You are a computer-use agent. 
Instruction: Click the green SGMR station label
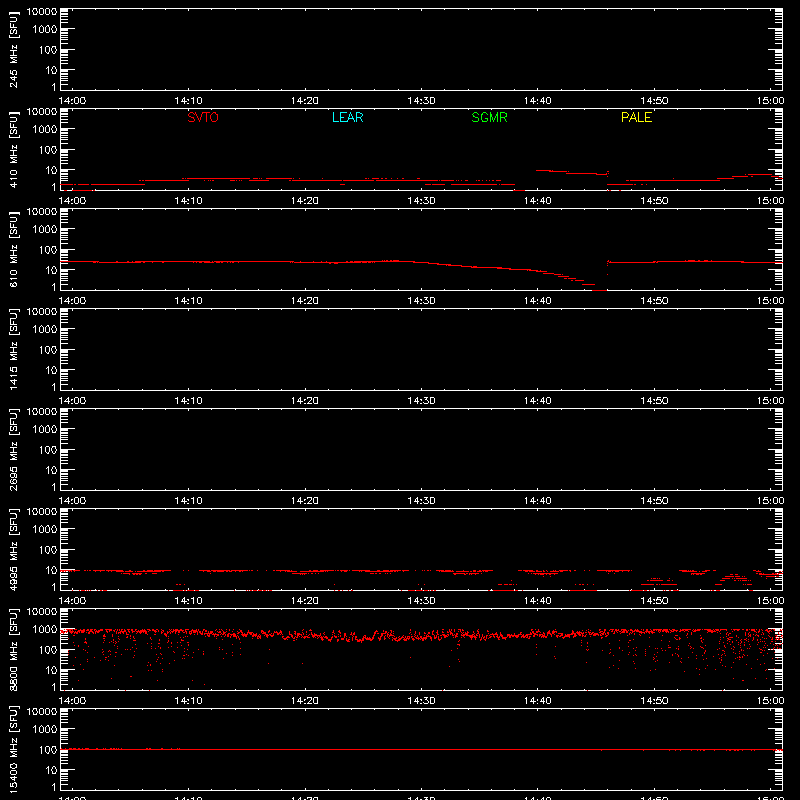489,117
